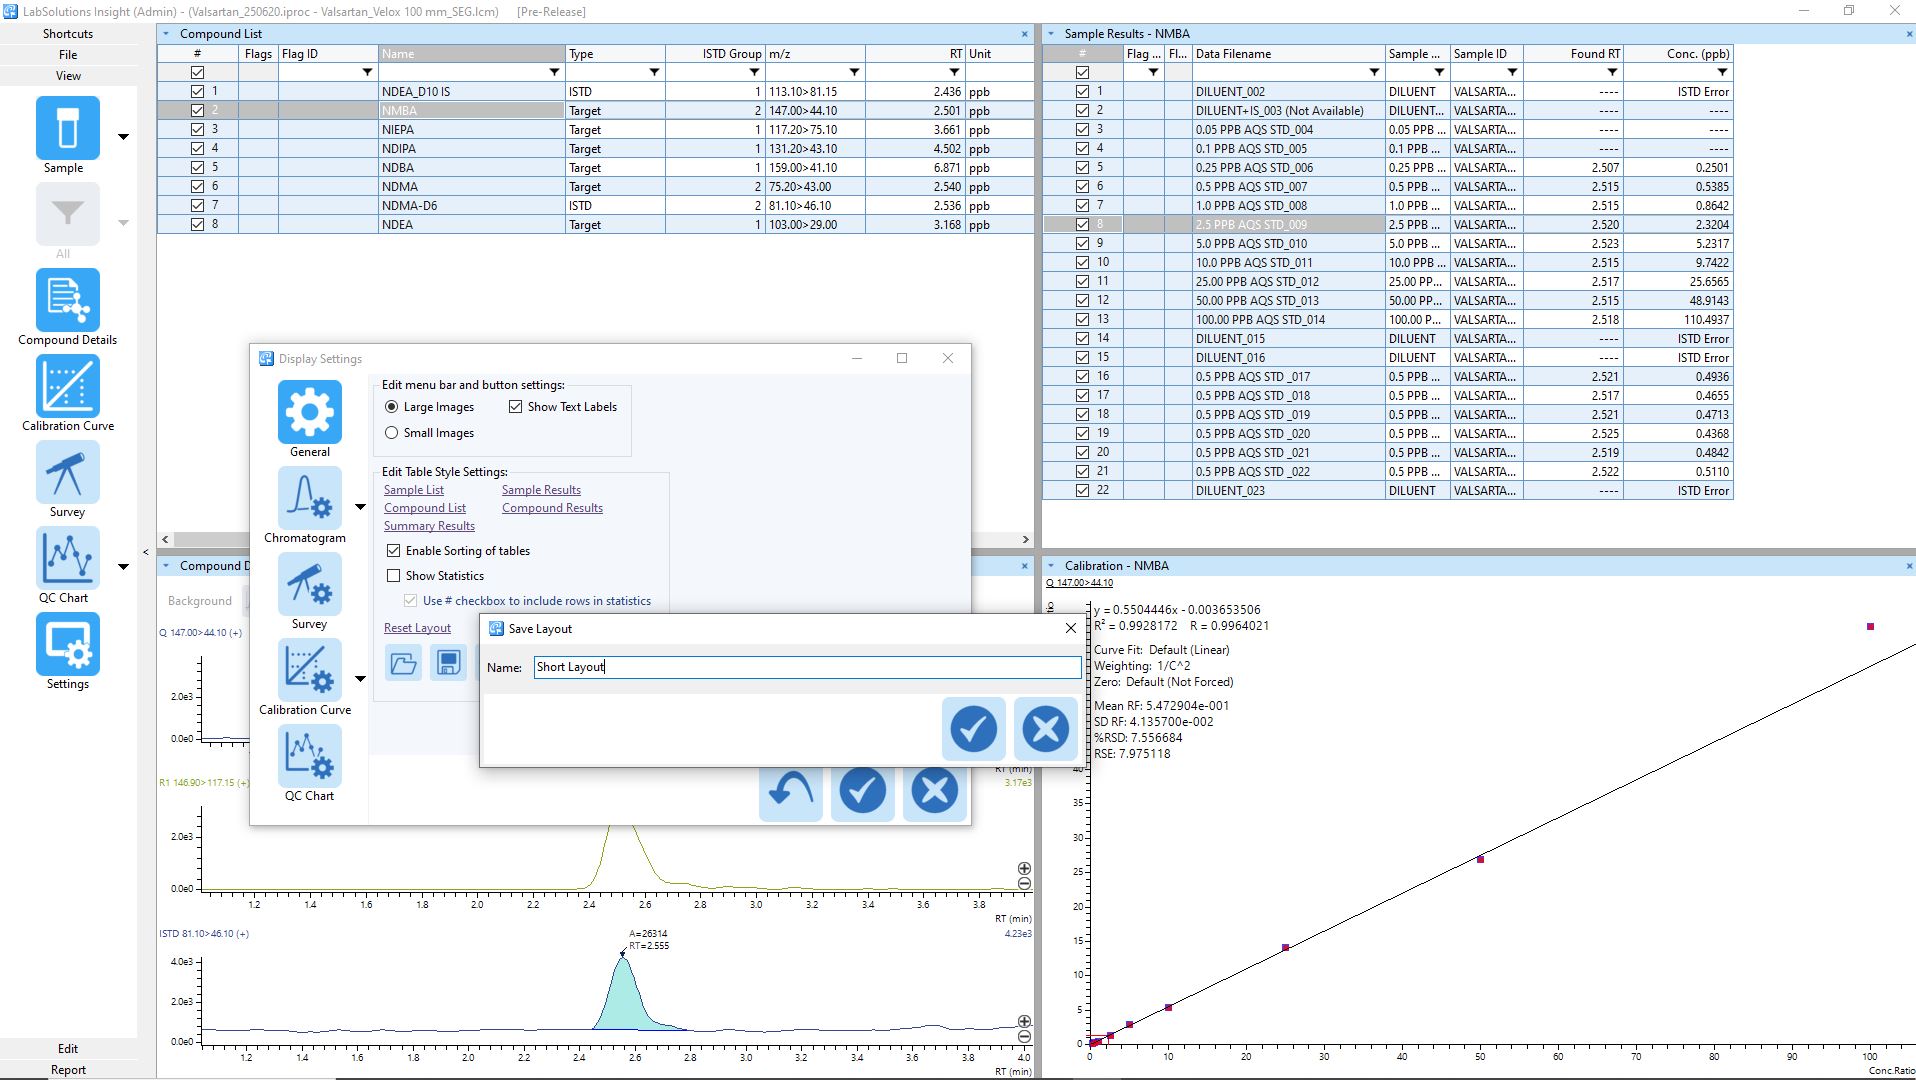Image resolution: width=1916 pixels, height=1080 pixels.
Task: Zoom in on ISTD chromatogram plus icon
Action: pos(1024,1022)
